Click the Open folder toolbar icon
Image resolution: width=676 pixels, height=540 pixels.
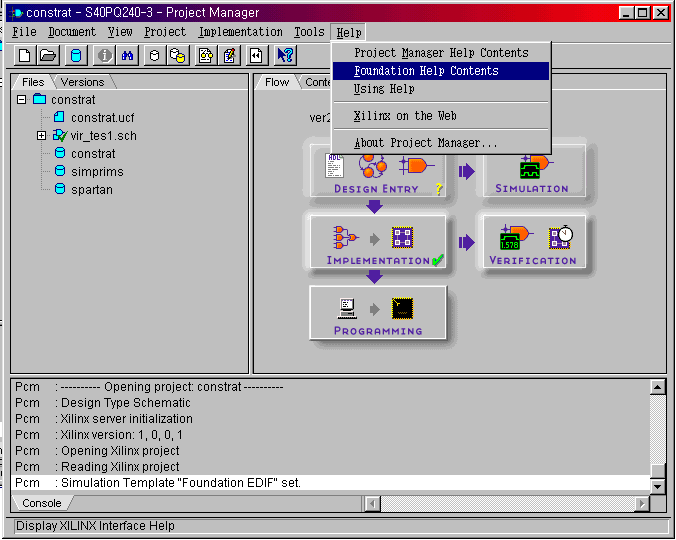pos(47,56)
